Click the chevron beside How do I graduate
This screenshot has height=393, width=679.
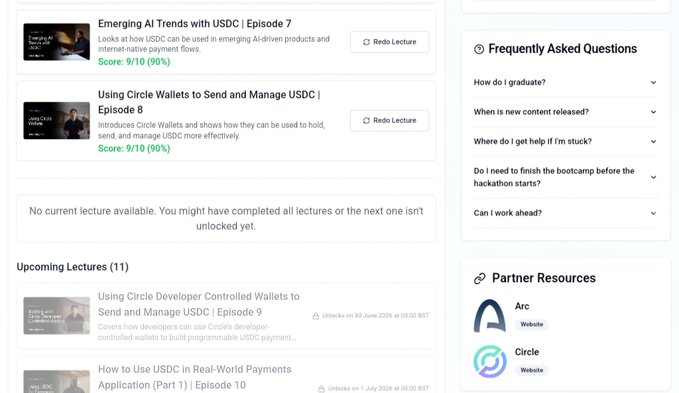point(653,82)
